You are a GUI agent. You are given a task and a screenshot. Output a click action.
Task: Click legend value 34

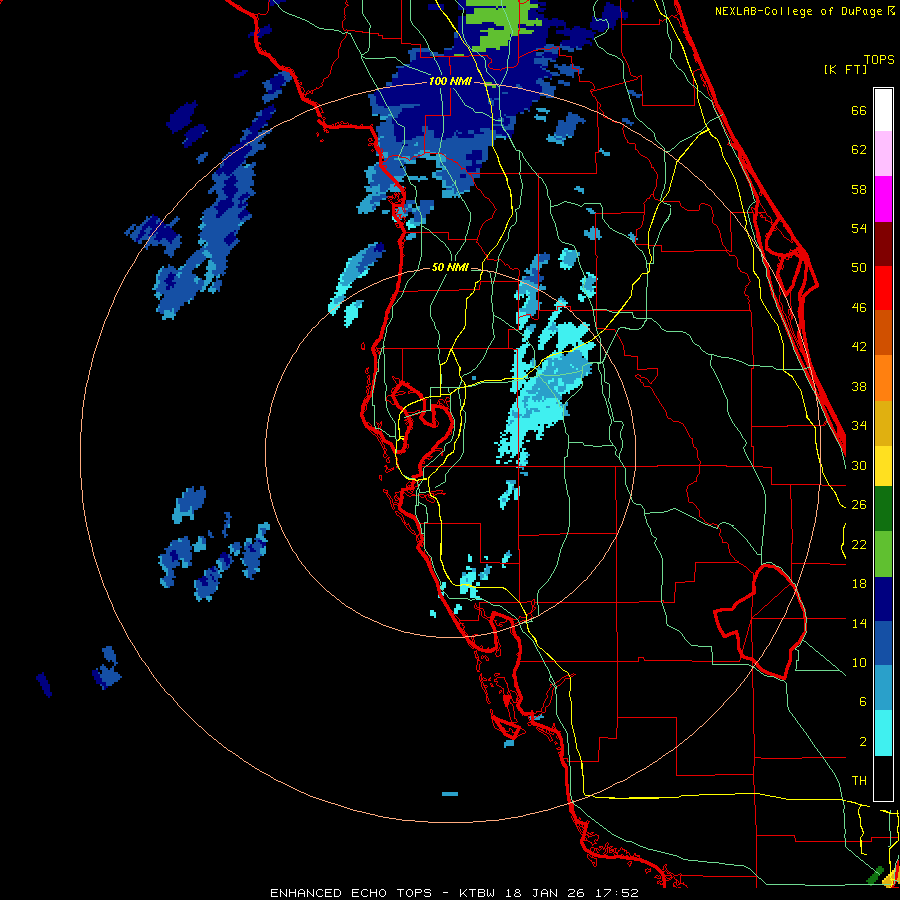(x=859, y=426)
